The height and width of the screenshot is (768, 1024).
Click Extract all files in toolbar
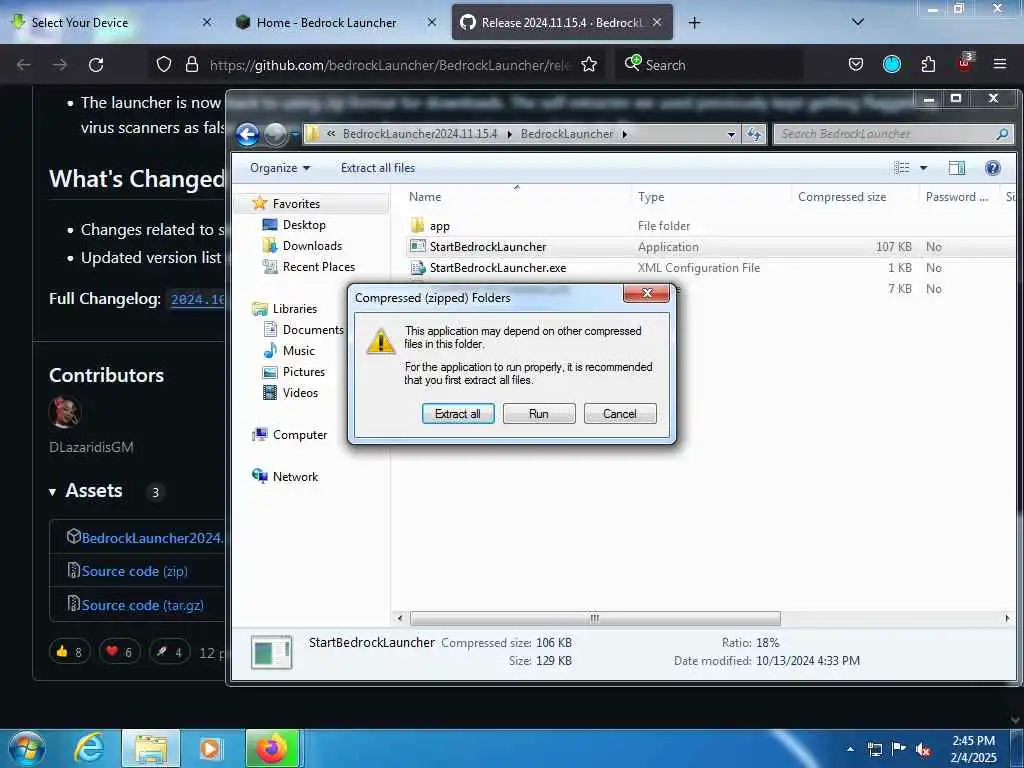[377, 168]
